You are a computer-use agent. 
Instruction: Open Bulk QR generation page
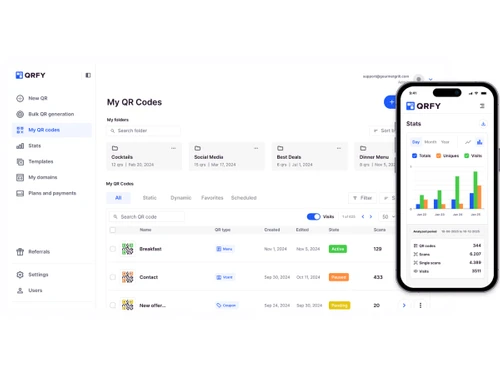coord(52,114)
